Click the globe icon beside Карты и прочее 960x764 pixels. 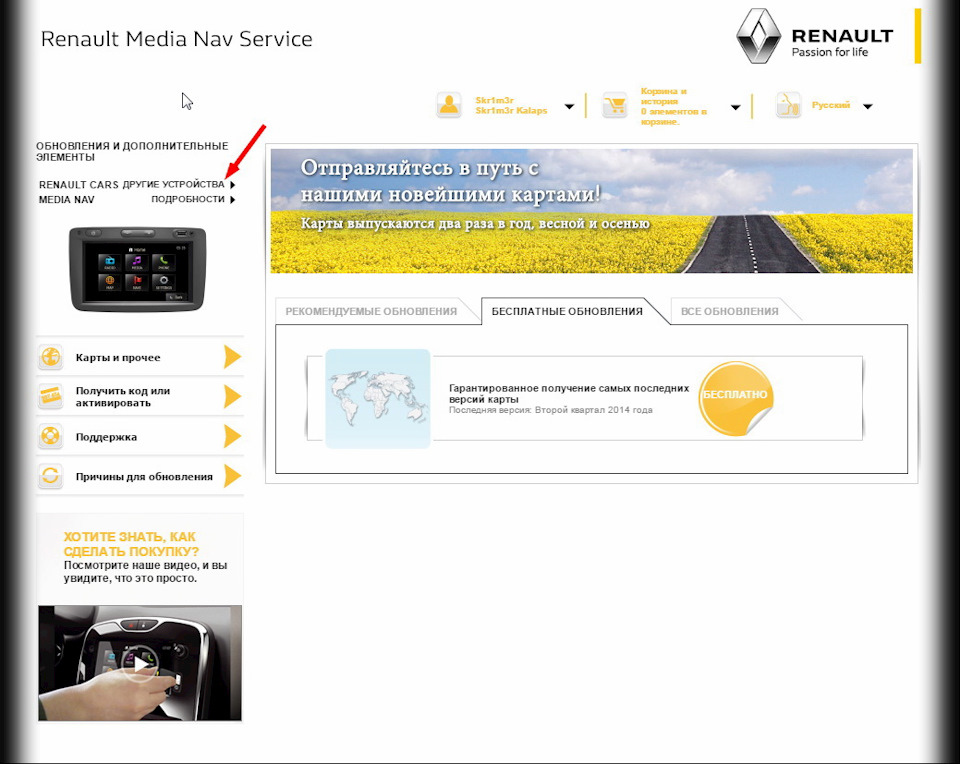[x=51, y=357]
